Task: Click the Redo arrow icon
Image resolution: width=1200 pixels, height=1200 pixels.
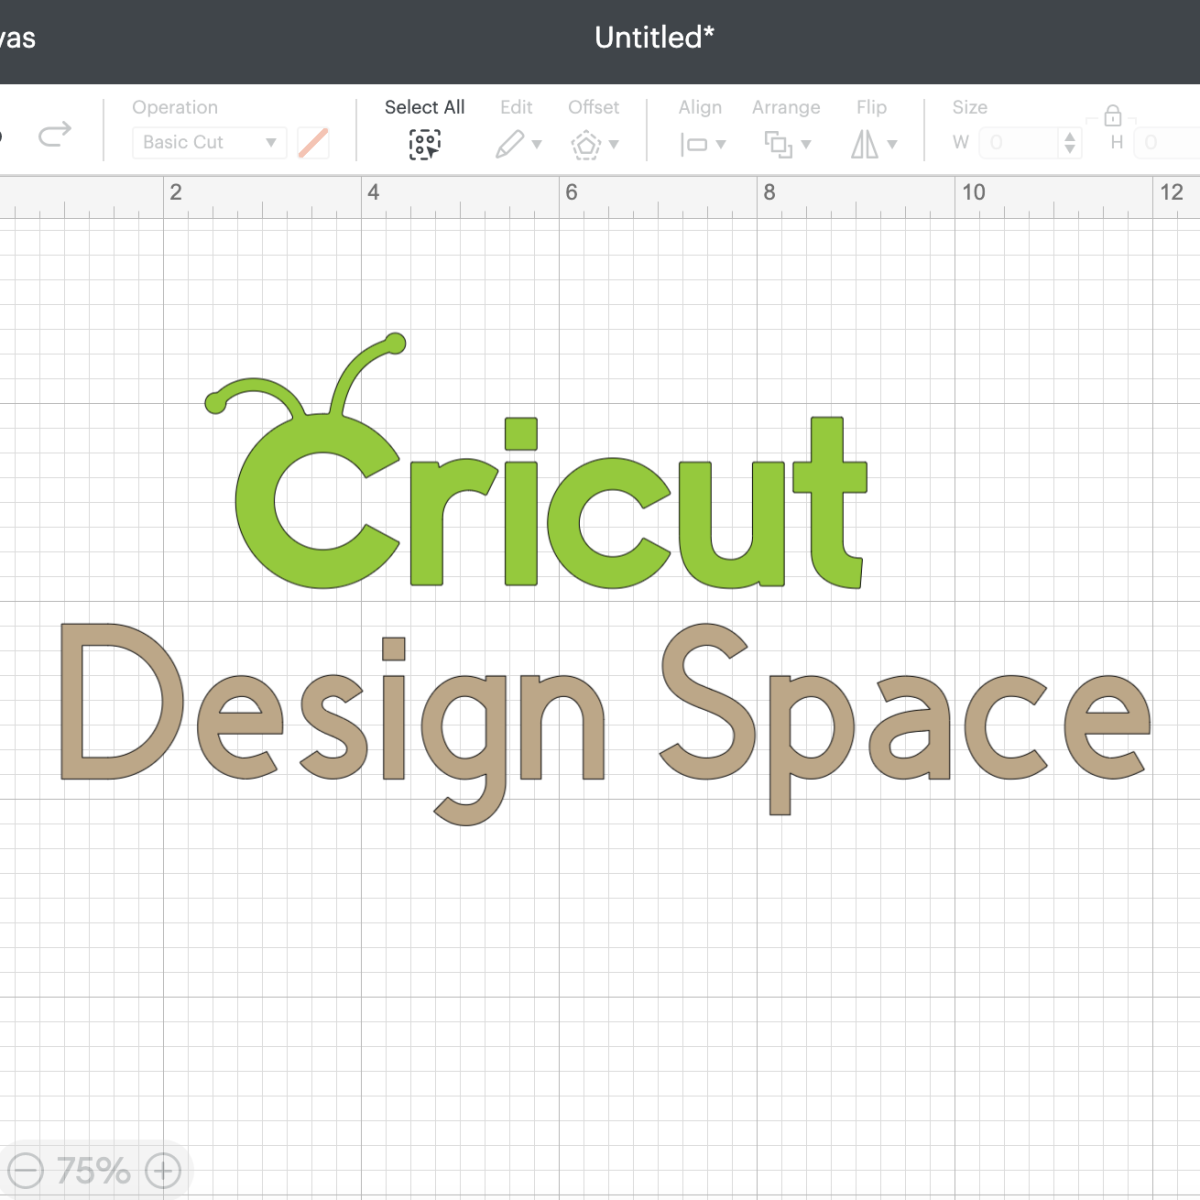Action: pos(55,133)
